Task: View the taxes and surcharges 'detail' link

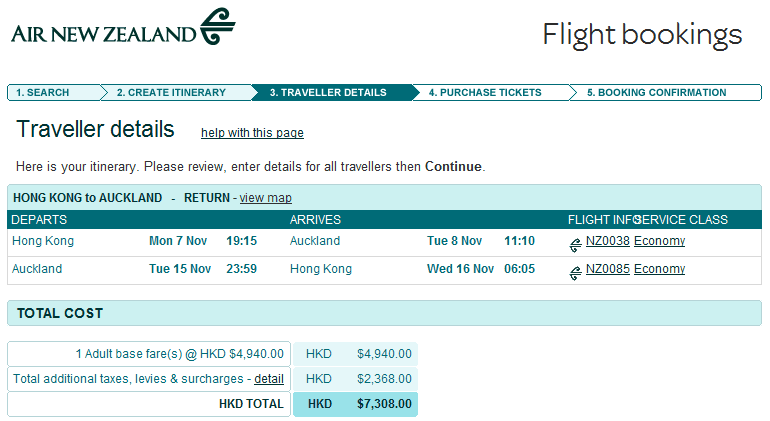Action: 269,379
